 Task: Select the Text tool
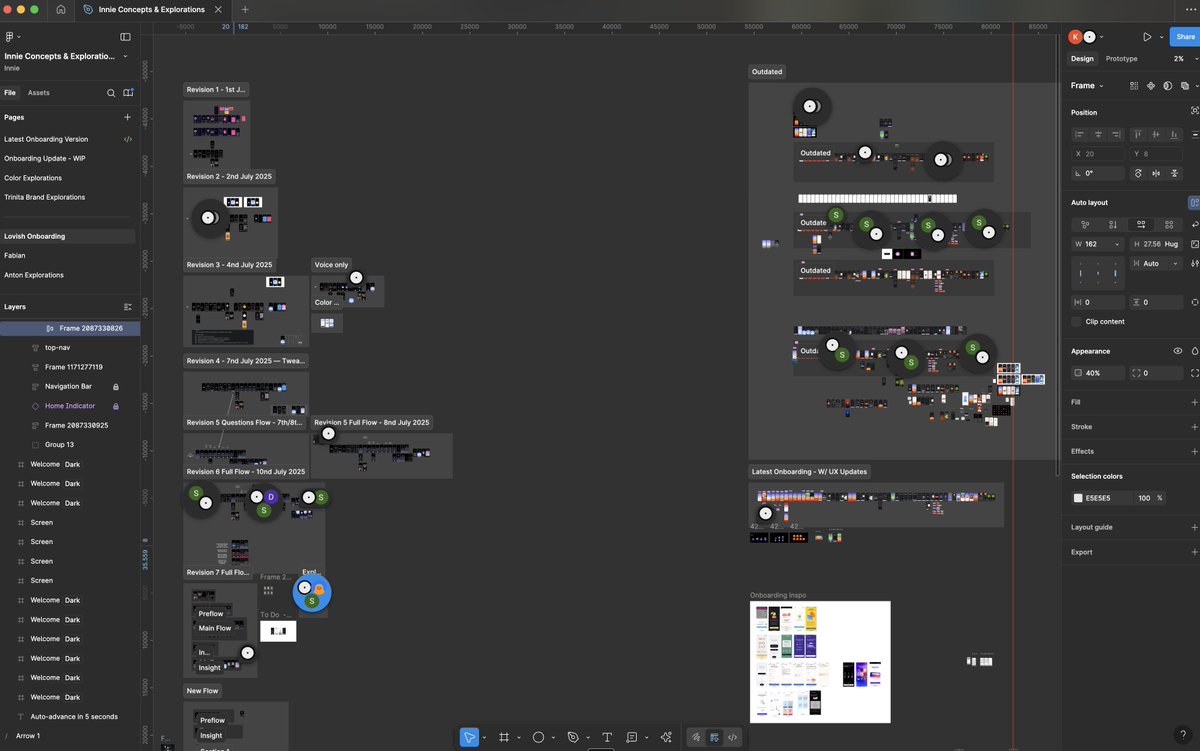[x=606, y=737]
